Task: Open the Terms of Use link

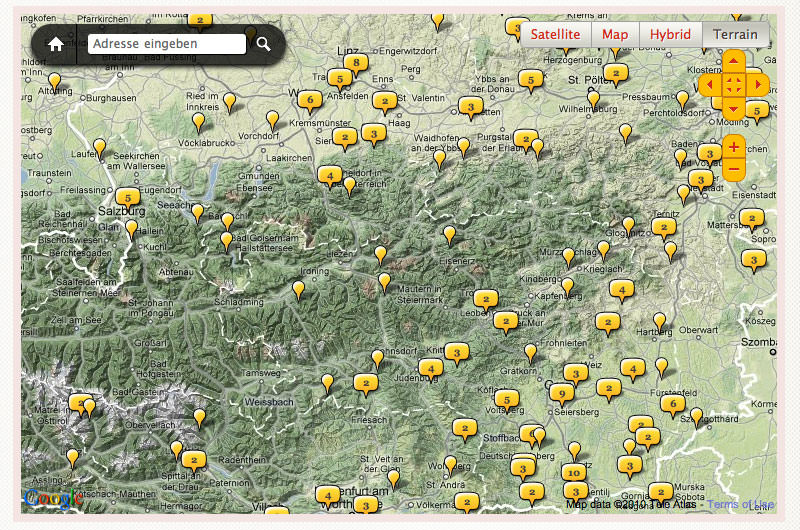Action: (x=740, y=504)
